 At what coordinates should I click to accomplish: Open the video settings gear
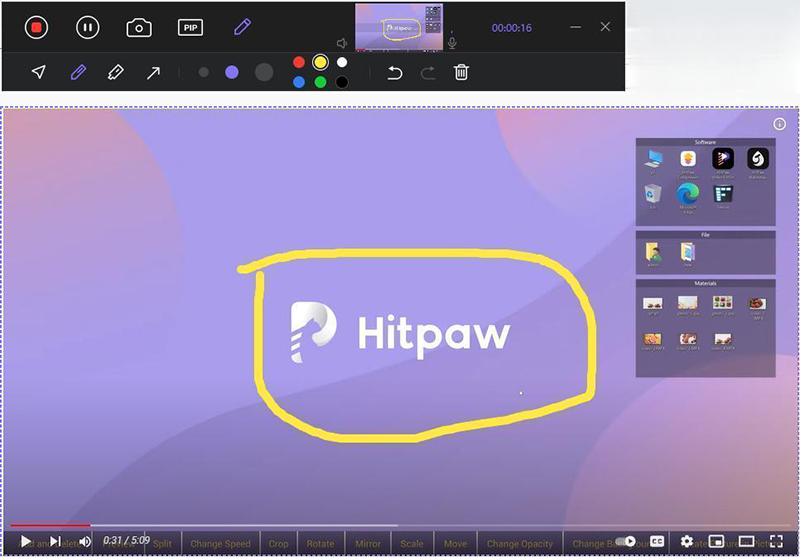[687, 541]
